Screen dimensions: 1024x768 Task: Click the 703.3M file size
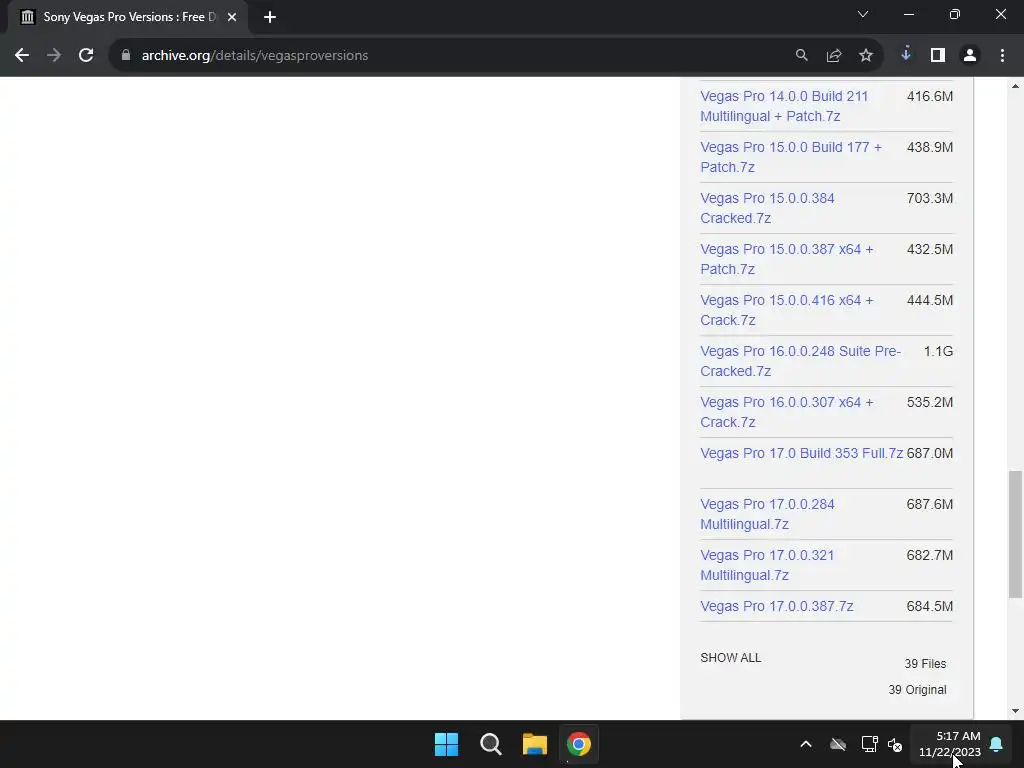point(929,199)
